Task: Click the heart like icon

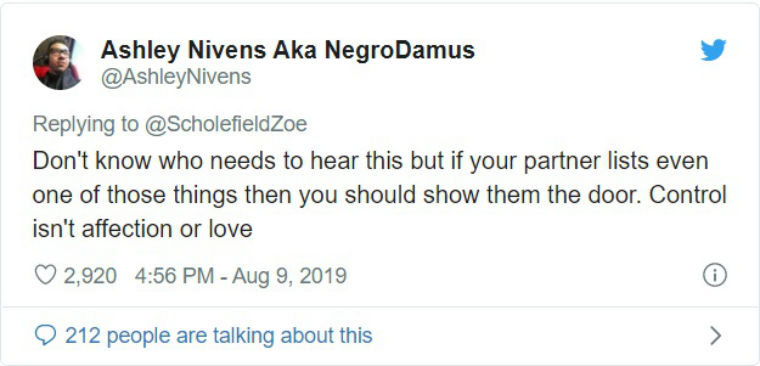Action: (x=45, y=276)
